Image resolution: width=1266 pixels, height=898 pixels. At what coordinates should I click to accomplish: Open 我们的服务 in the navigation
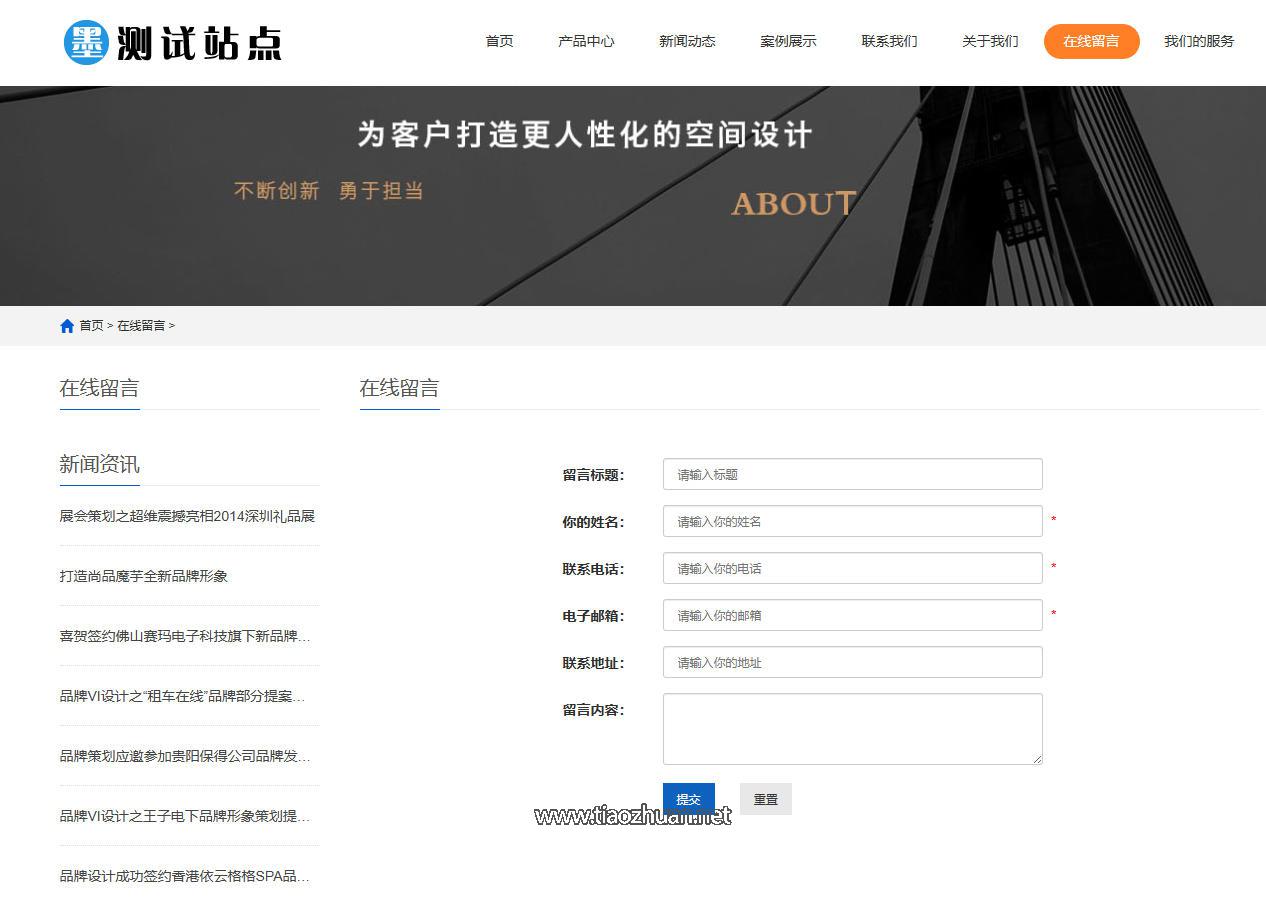coord(1199,41)
